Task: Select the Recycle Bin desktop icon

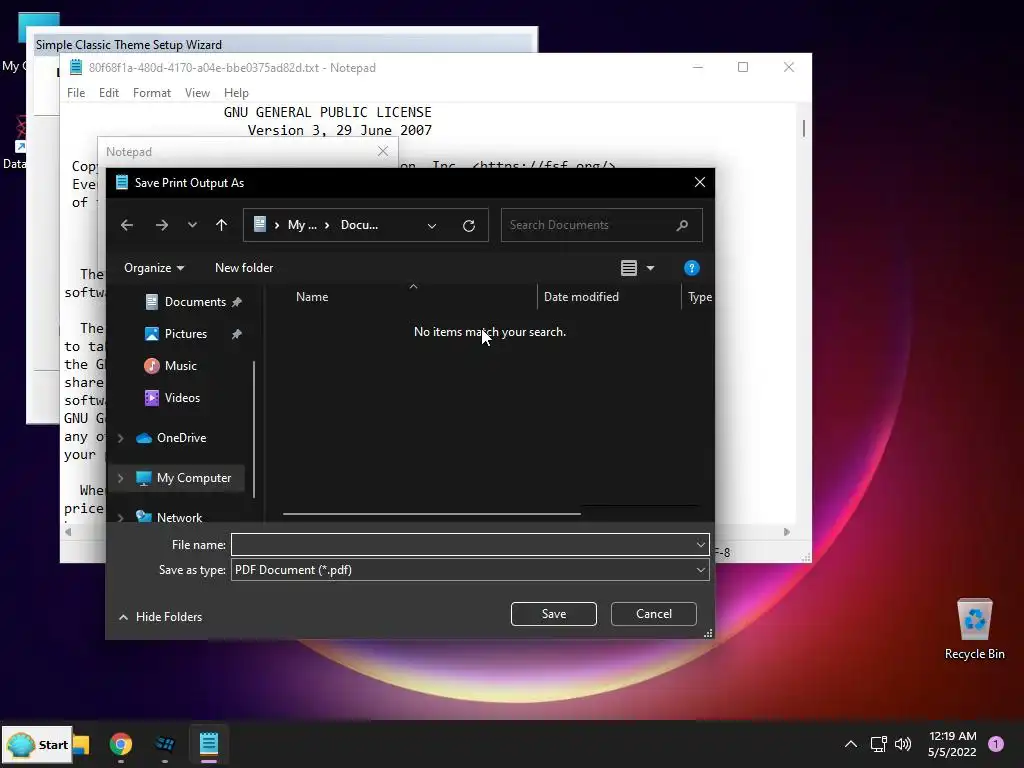Action: [974, 630]
